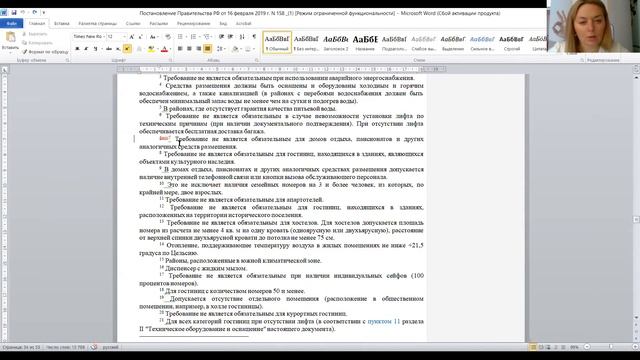Viewport: 640px width, 360px height.
Task: Open the Разметка страницы tab
Action: coord(98,24)
